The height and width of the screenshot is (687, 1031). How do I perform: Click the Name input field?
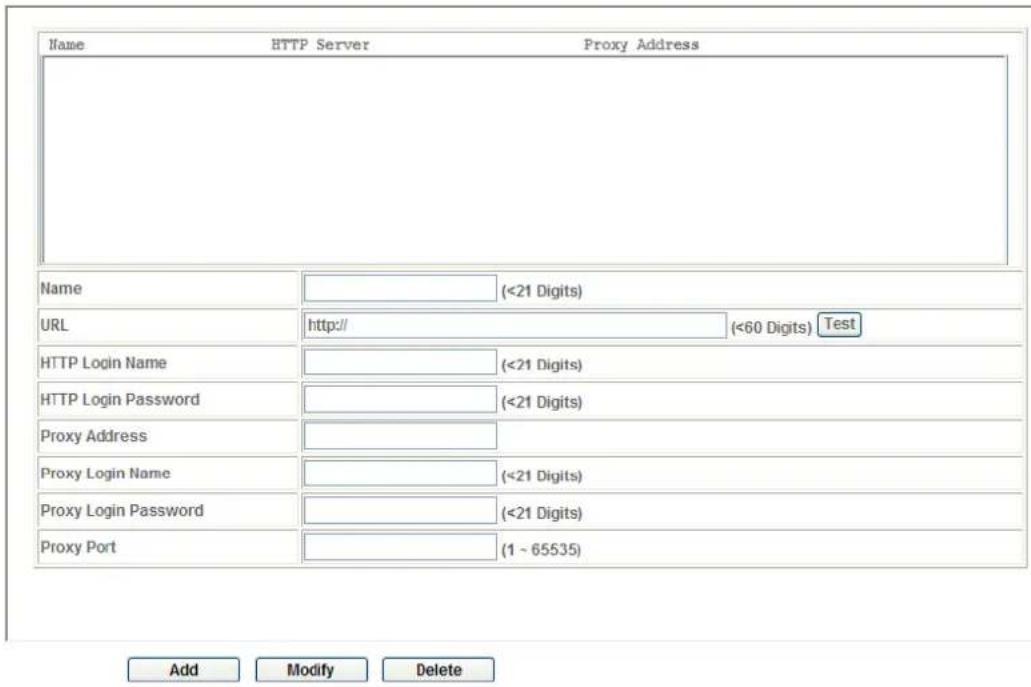(400, 289)
